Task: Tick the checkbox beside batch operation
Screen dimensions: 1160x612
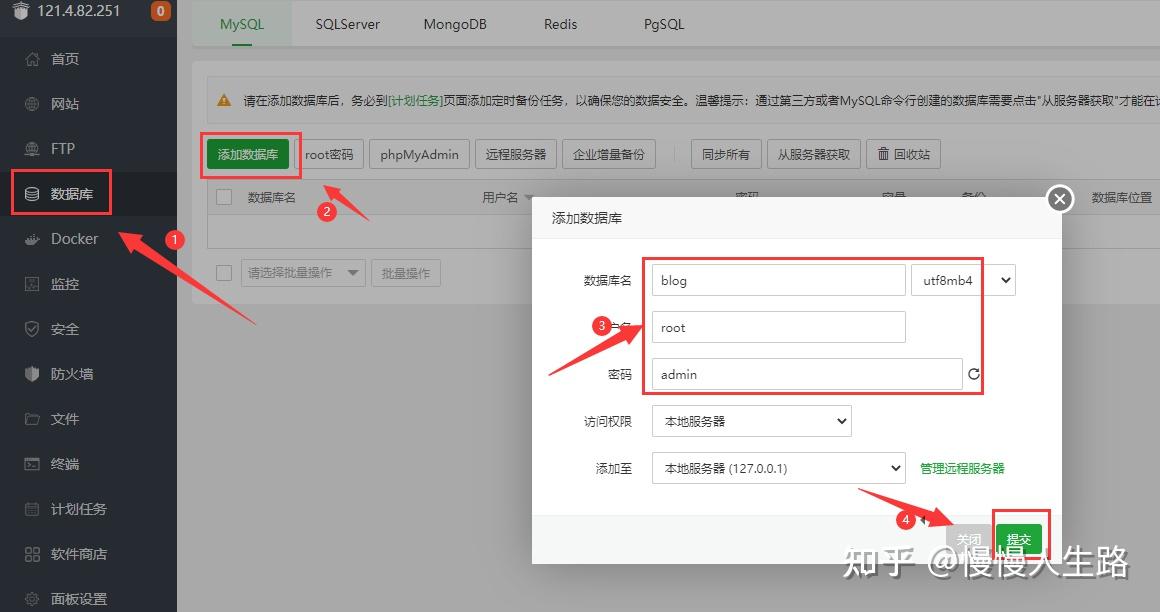Action: coord(223,272)
